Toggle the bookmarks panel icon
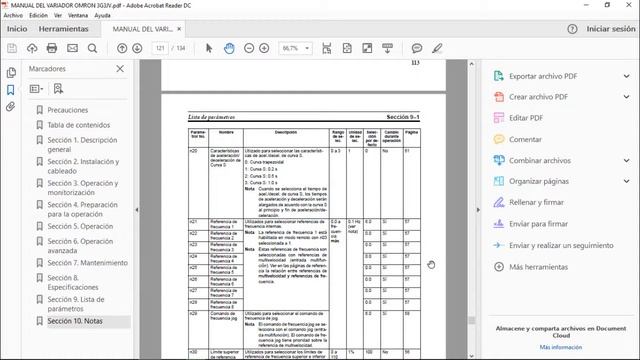The height and width of the screenshot is (360, 640). click(11, 90)
